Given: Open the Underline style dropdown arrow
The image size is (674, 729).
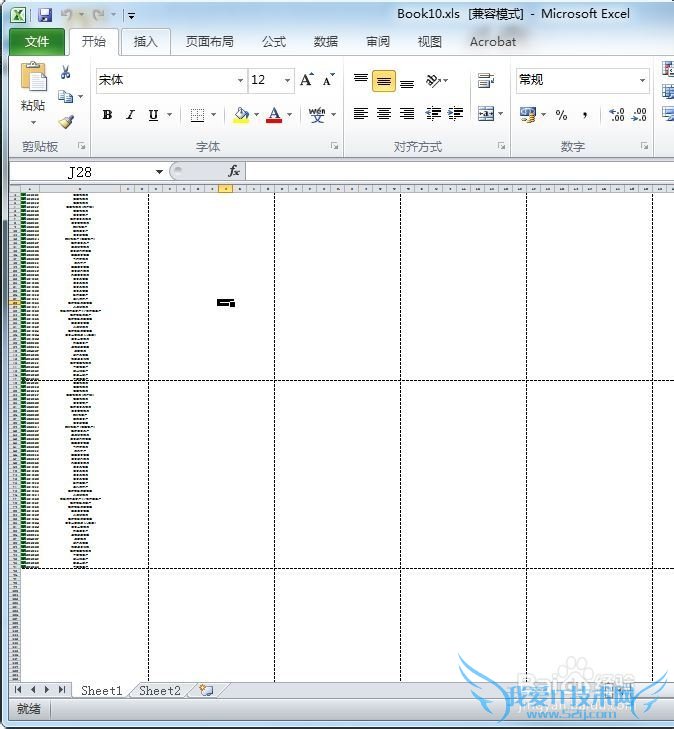Looking at the screenshot, I should click(x=170, y=114).
